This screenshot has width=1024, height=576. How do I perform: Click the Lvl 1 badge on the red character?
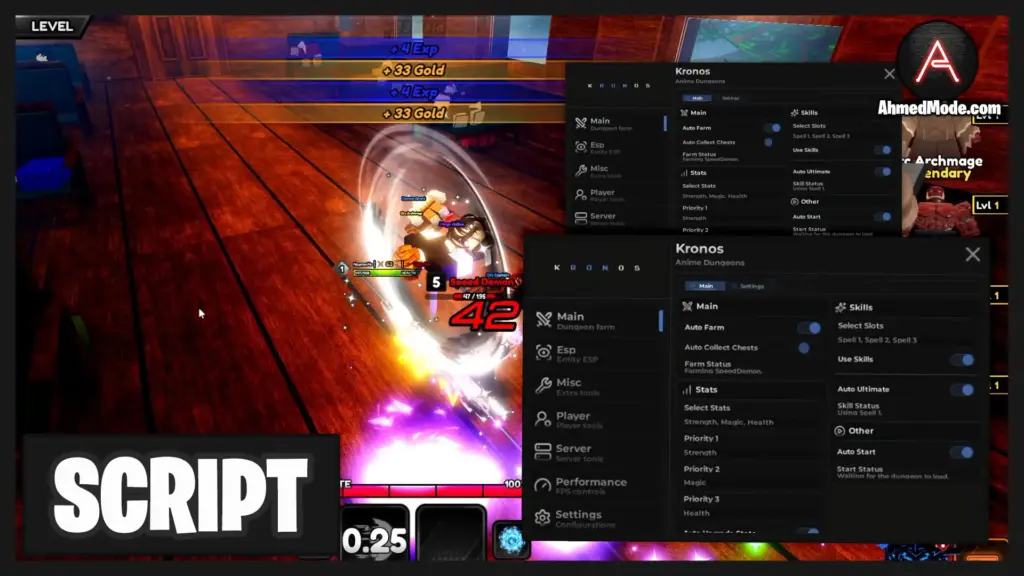click(x=987, y=205)
